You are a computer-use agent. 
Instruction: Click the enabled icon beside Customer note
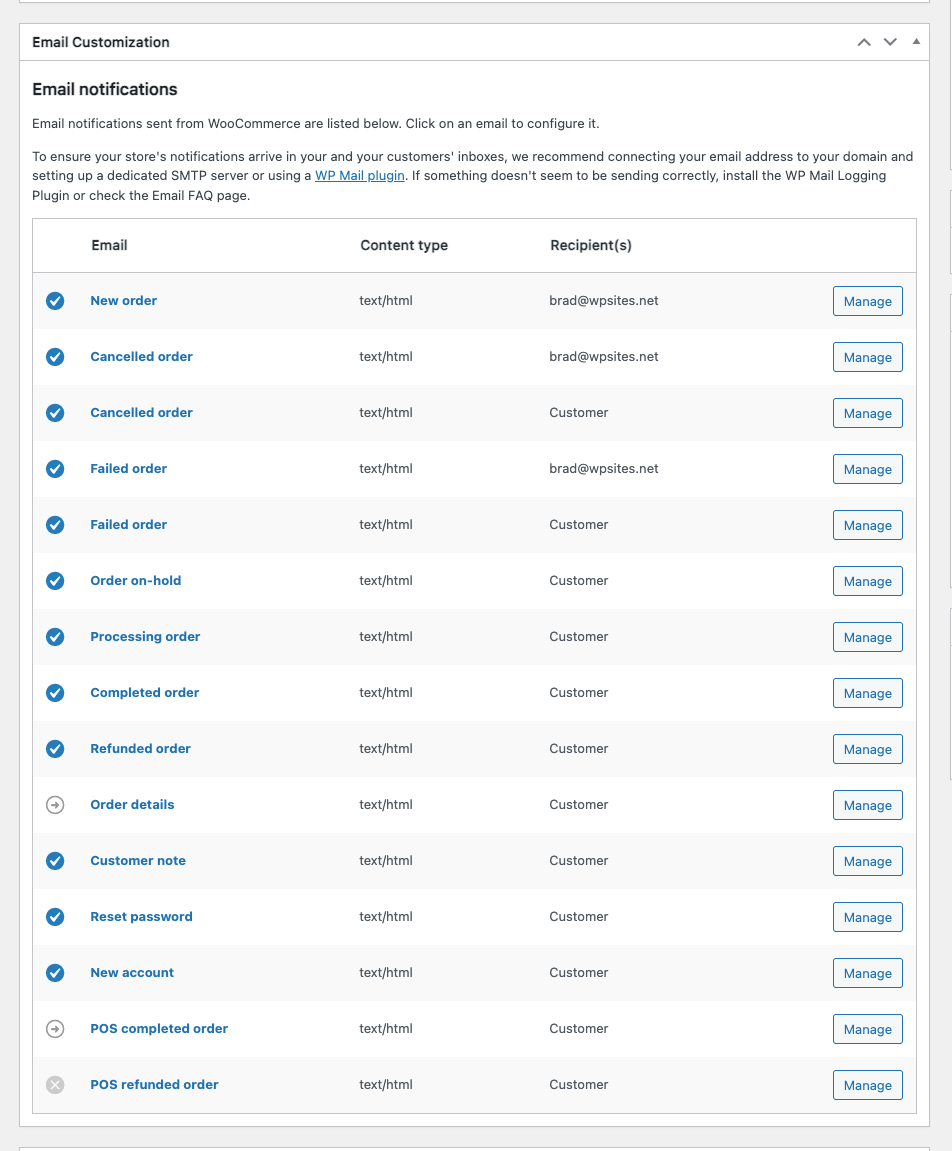coord(55,861)
